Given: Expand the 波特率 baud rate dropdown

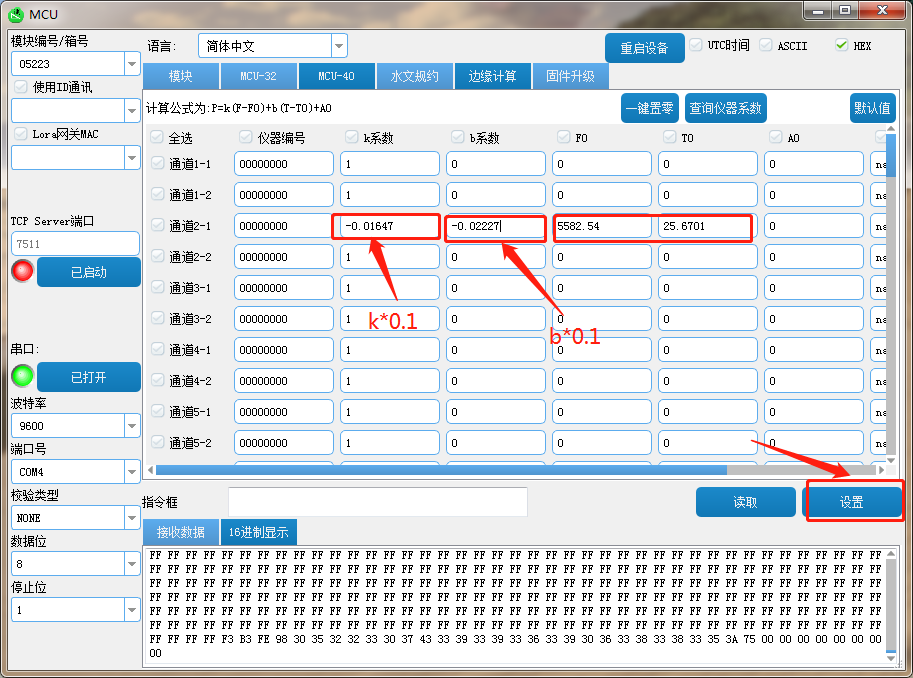Looking at the screenshot, I should 132,425.
